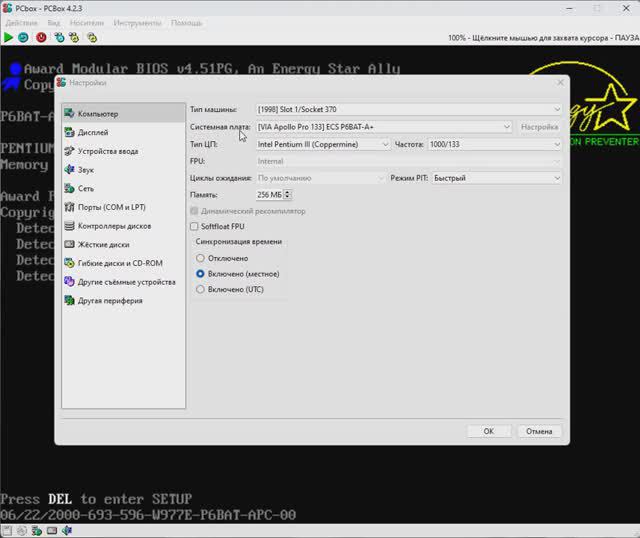The height and width of the screenshot is (538, 640).
Task: Click the Настройки dialog title icon
Action: click(x=62, y=82)
